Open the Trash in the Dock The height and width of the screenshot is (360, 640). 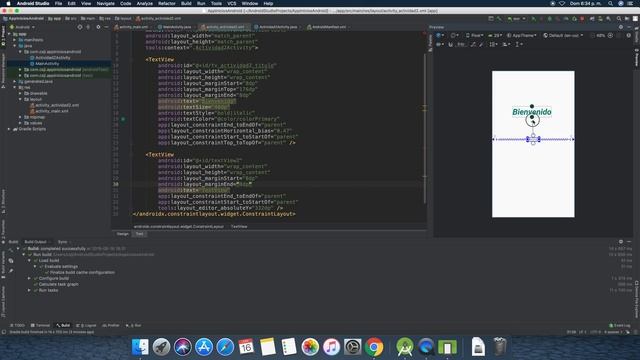500,347
